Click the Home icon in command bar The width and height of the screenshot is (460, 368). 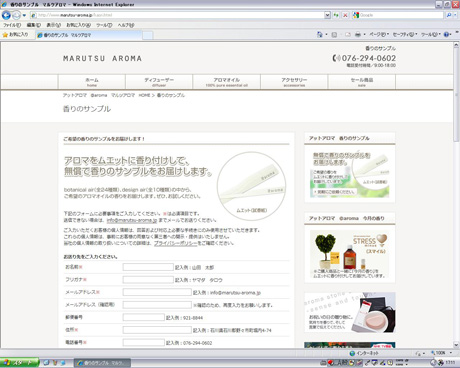(x=320, y=34)
